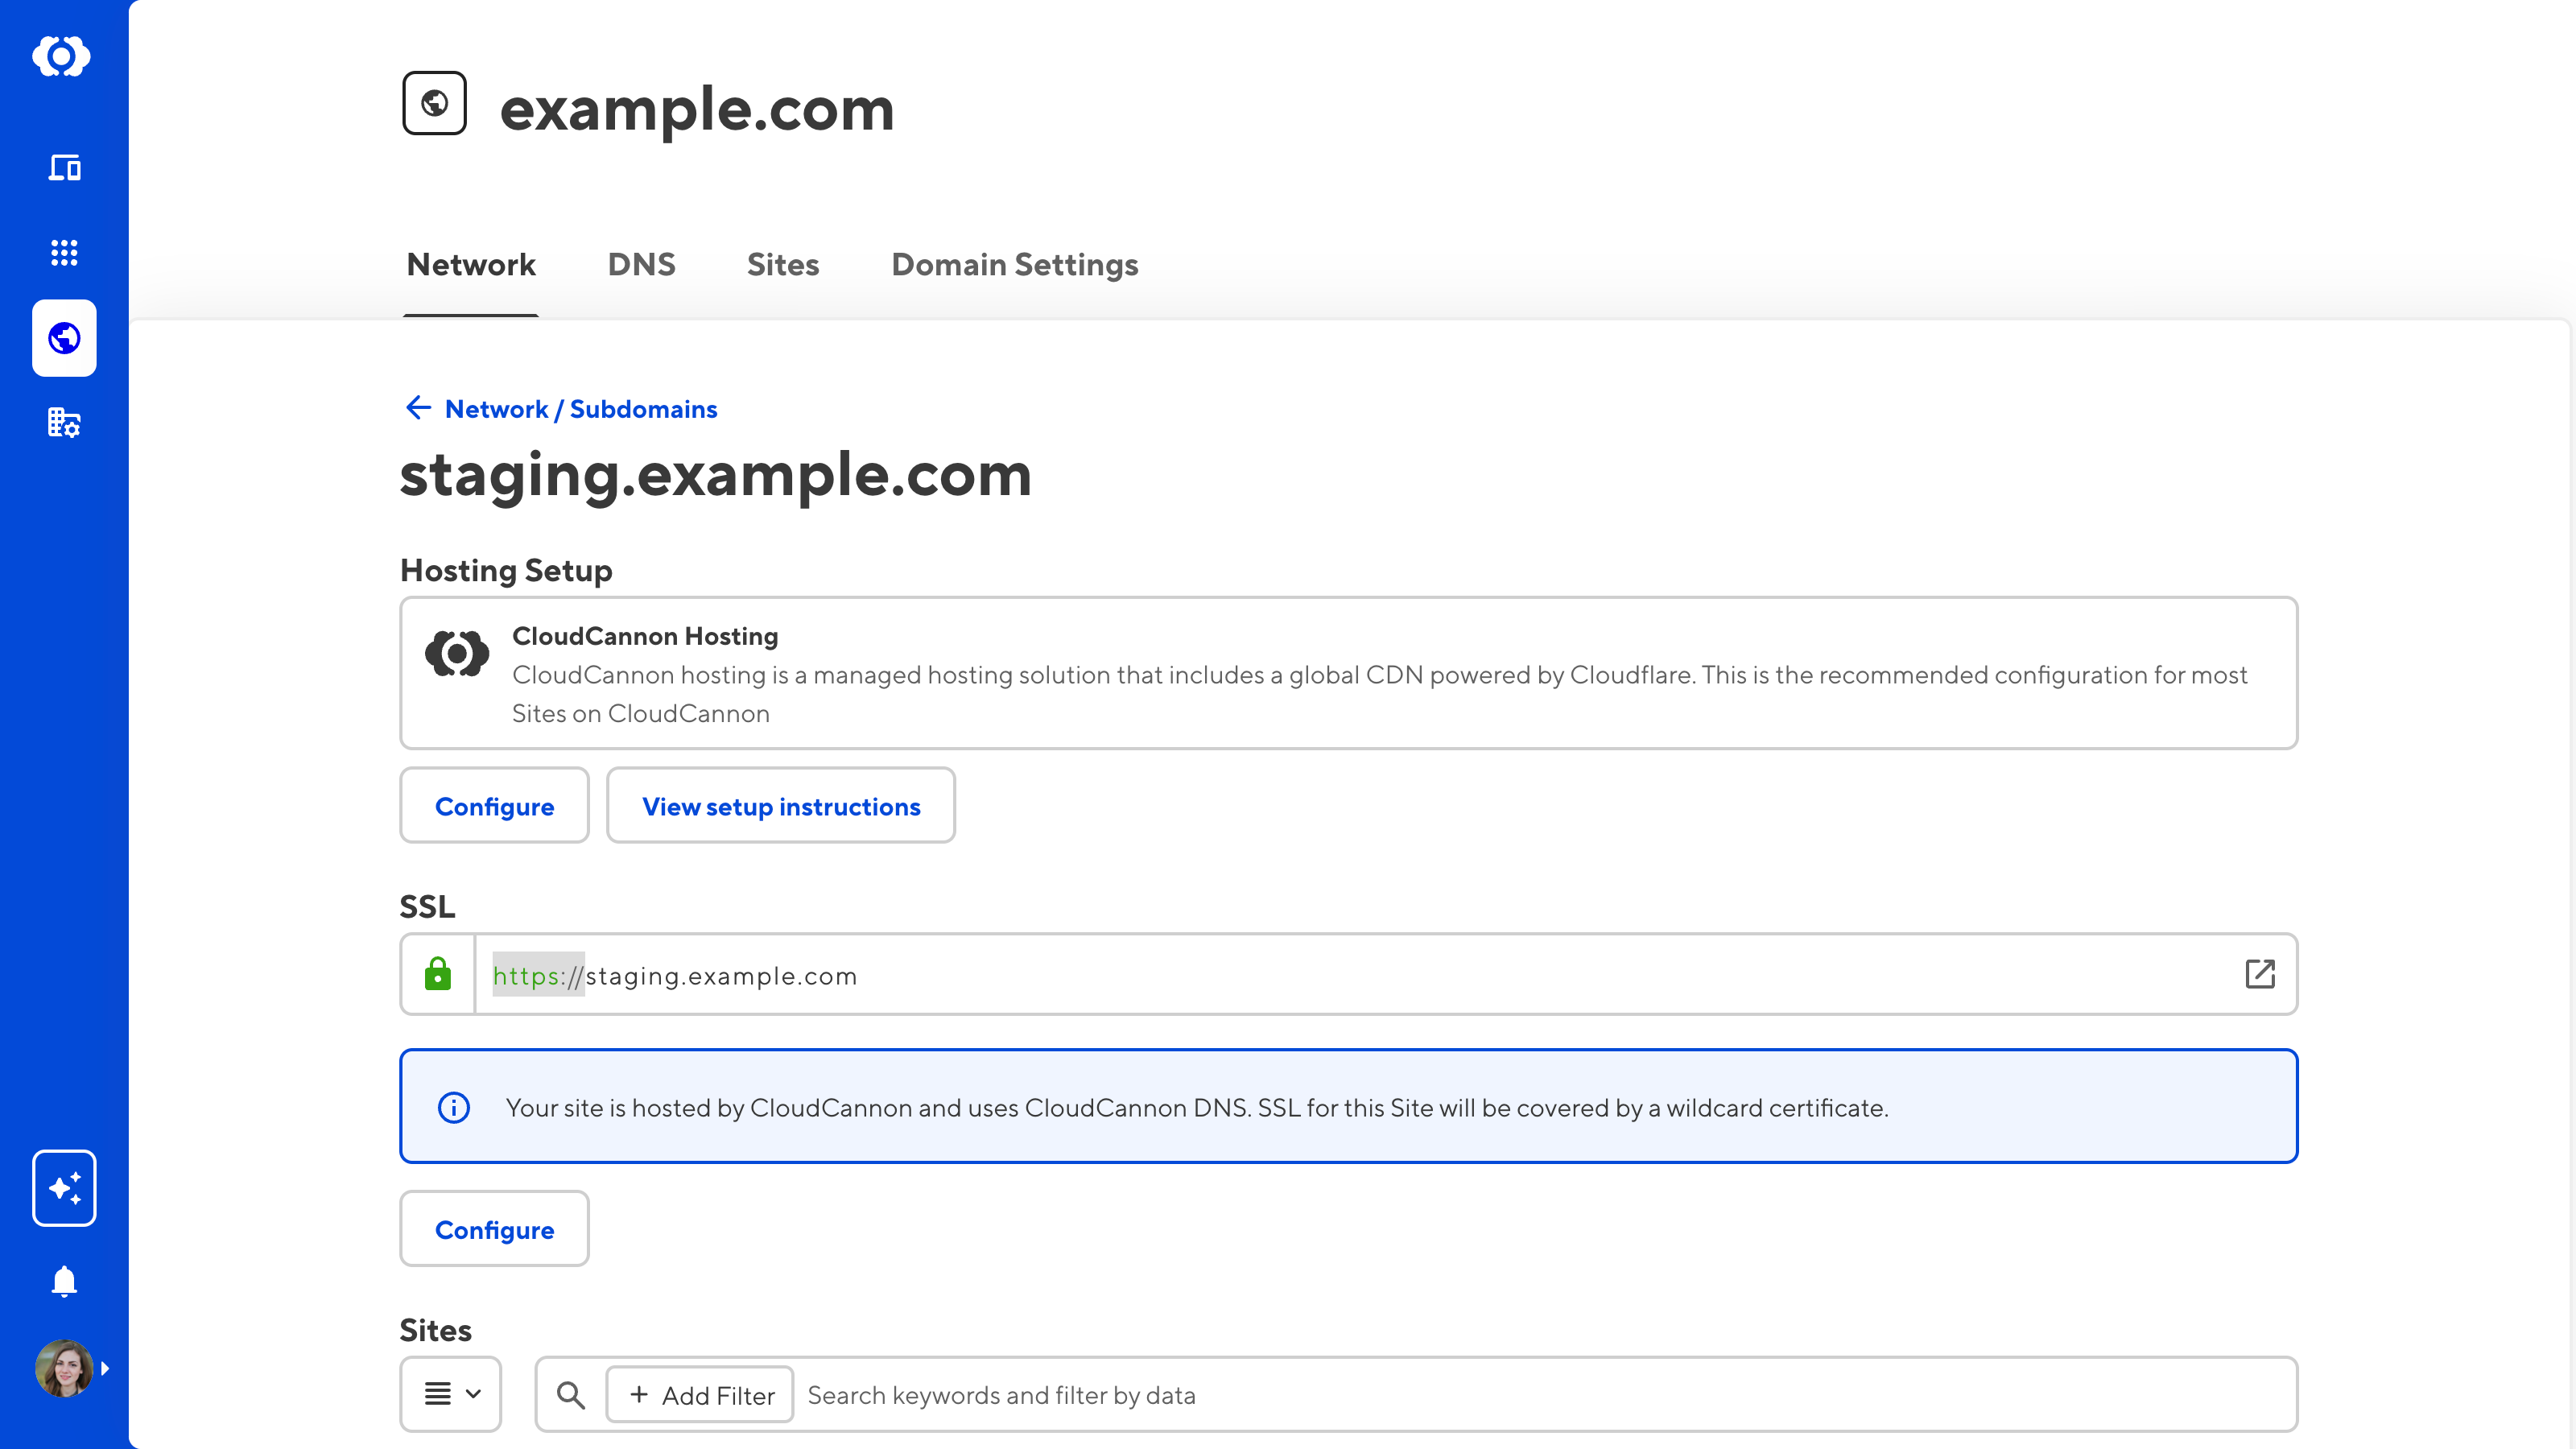Click Configure under Hosting Setup
This screenshot has height=1449, width=2576.
pyautogui.click(x=494, y=806)
